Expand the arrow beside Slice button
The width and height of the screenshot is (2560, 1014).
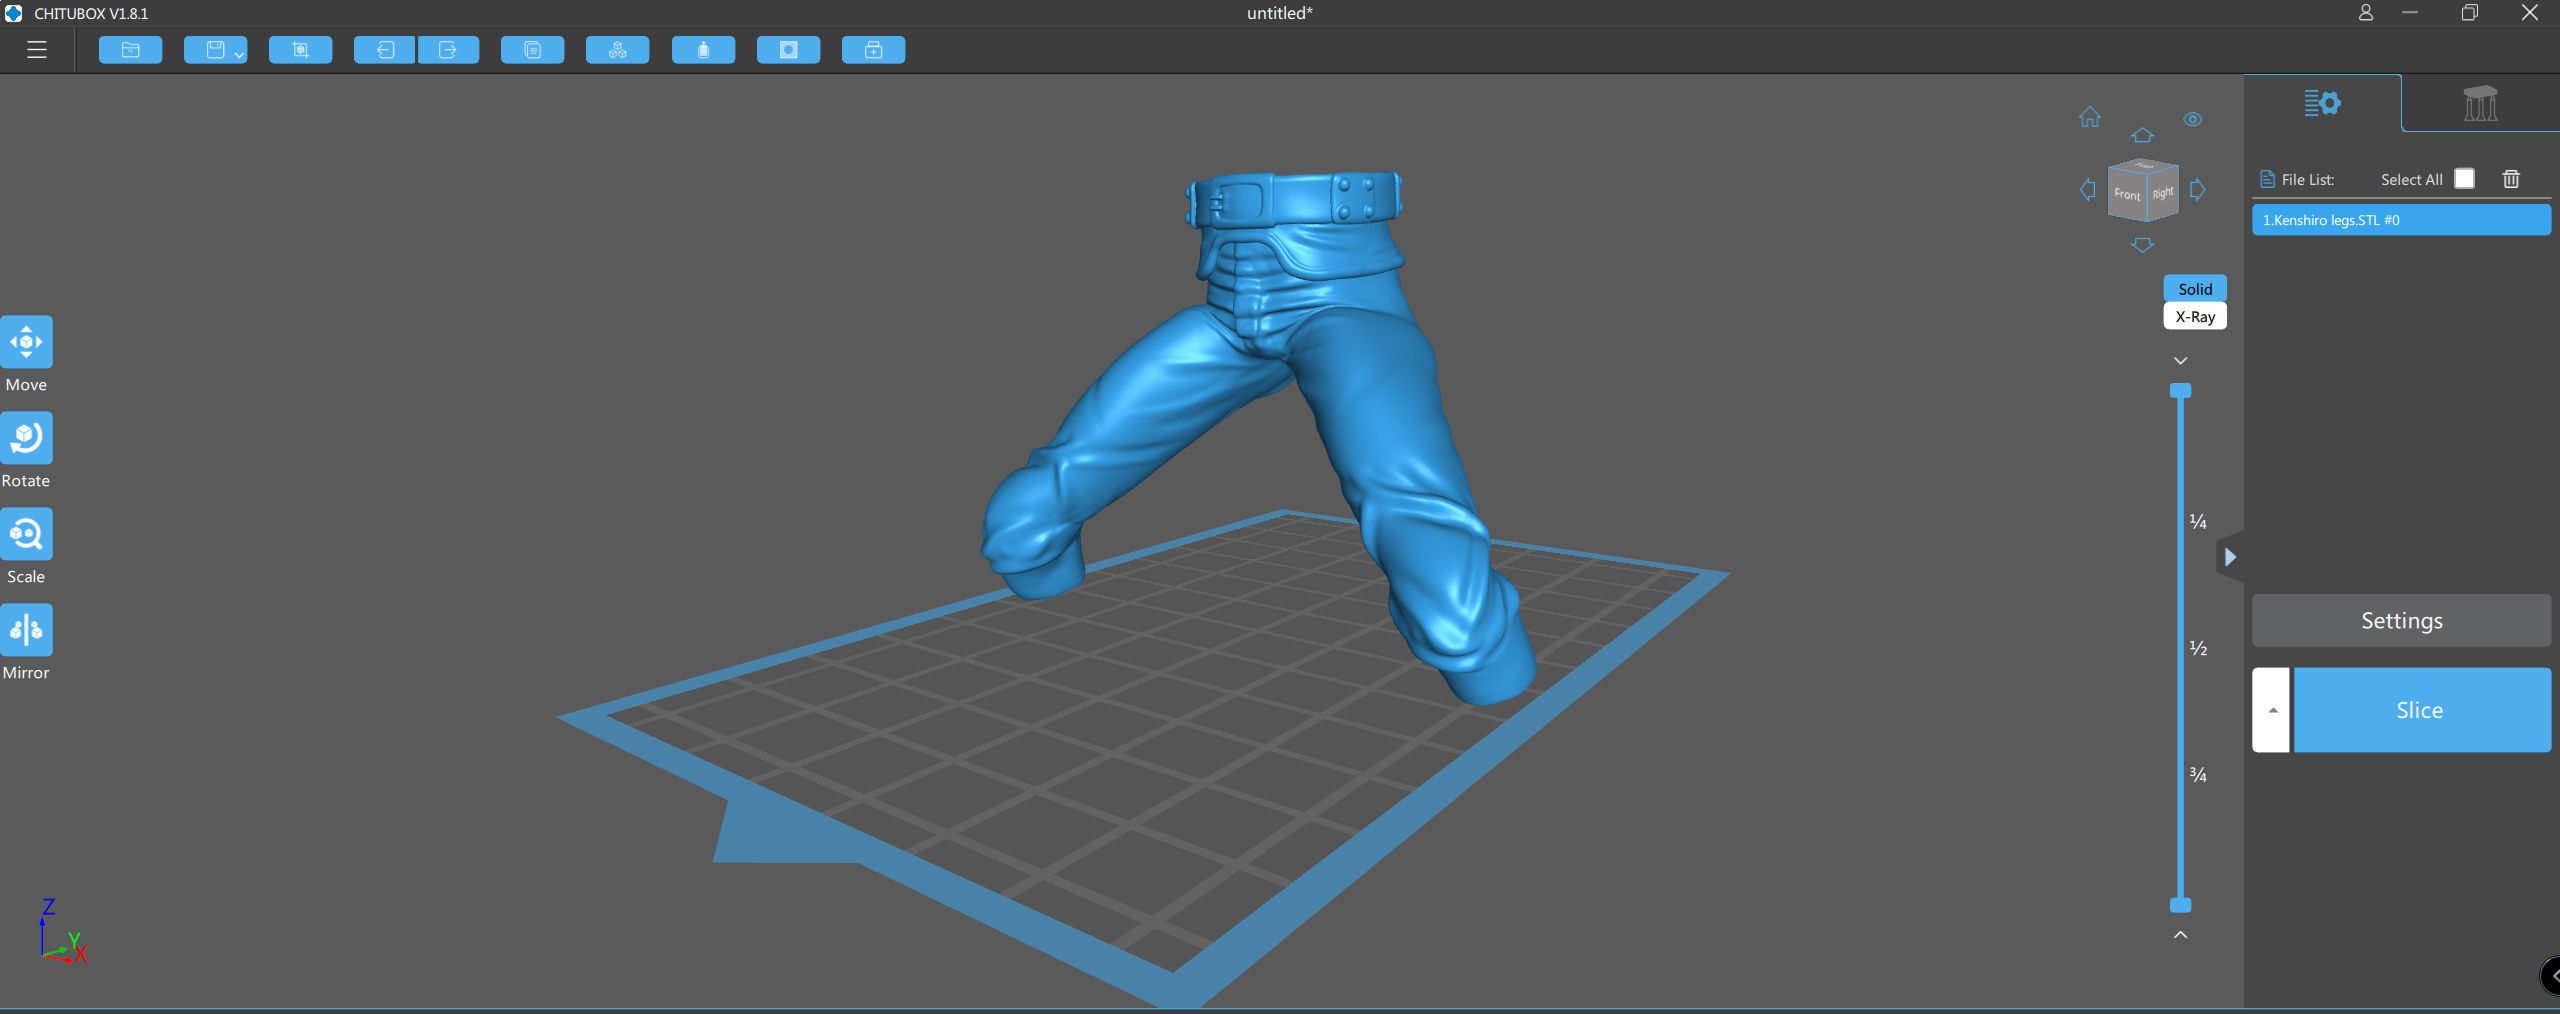tap(2272, 710)
